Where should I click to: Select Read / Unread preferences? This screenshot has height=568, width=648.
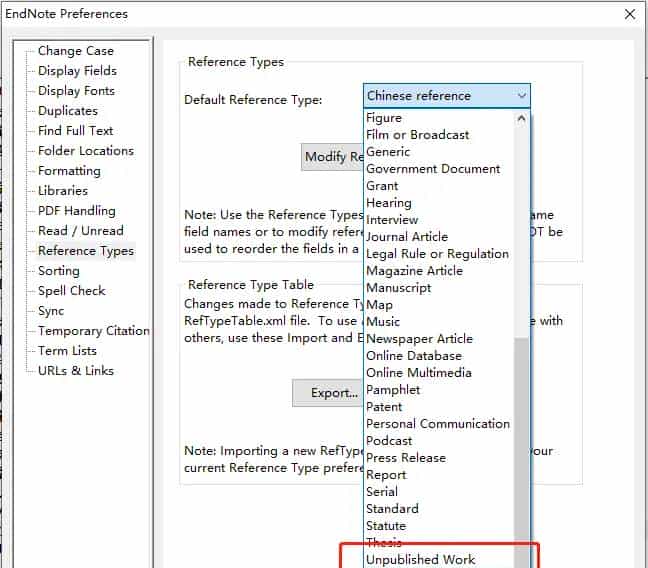(81, 231)
